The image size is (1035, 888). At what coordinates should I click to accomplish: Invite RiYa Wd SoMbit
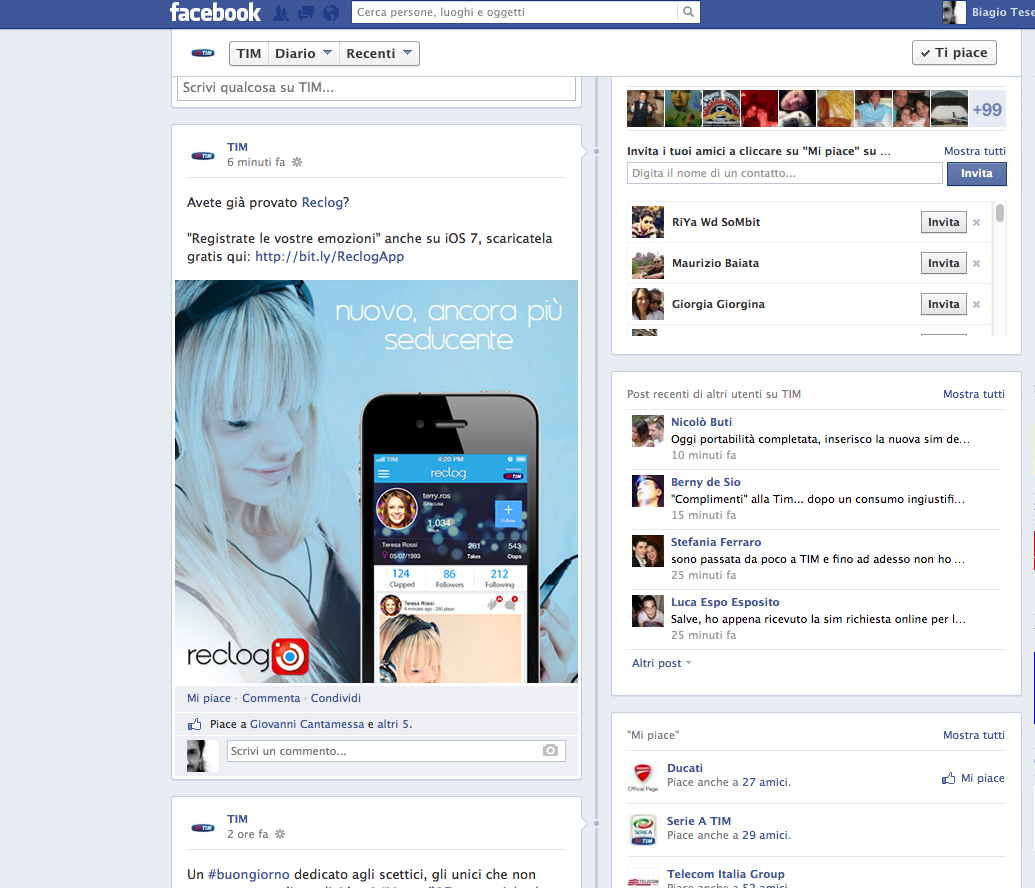point(943,222)
